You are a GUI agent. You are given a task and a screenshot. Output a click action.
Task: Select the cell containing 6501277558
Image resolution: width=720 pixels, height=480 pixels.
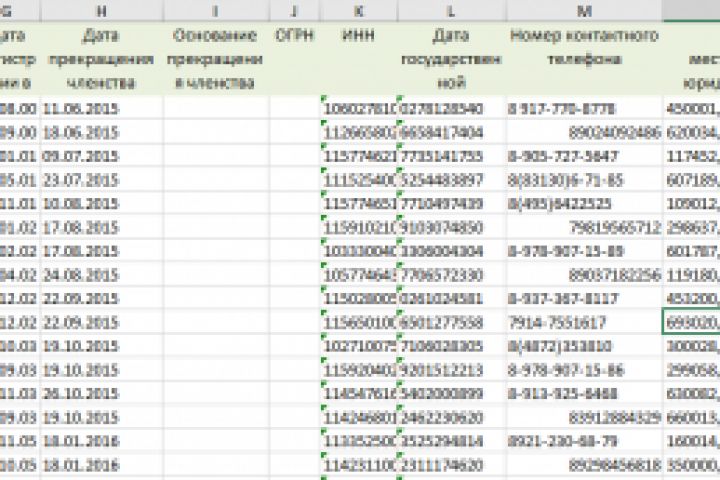tap(452, 322)
